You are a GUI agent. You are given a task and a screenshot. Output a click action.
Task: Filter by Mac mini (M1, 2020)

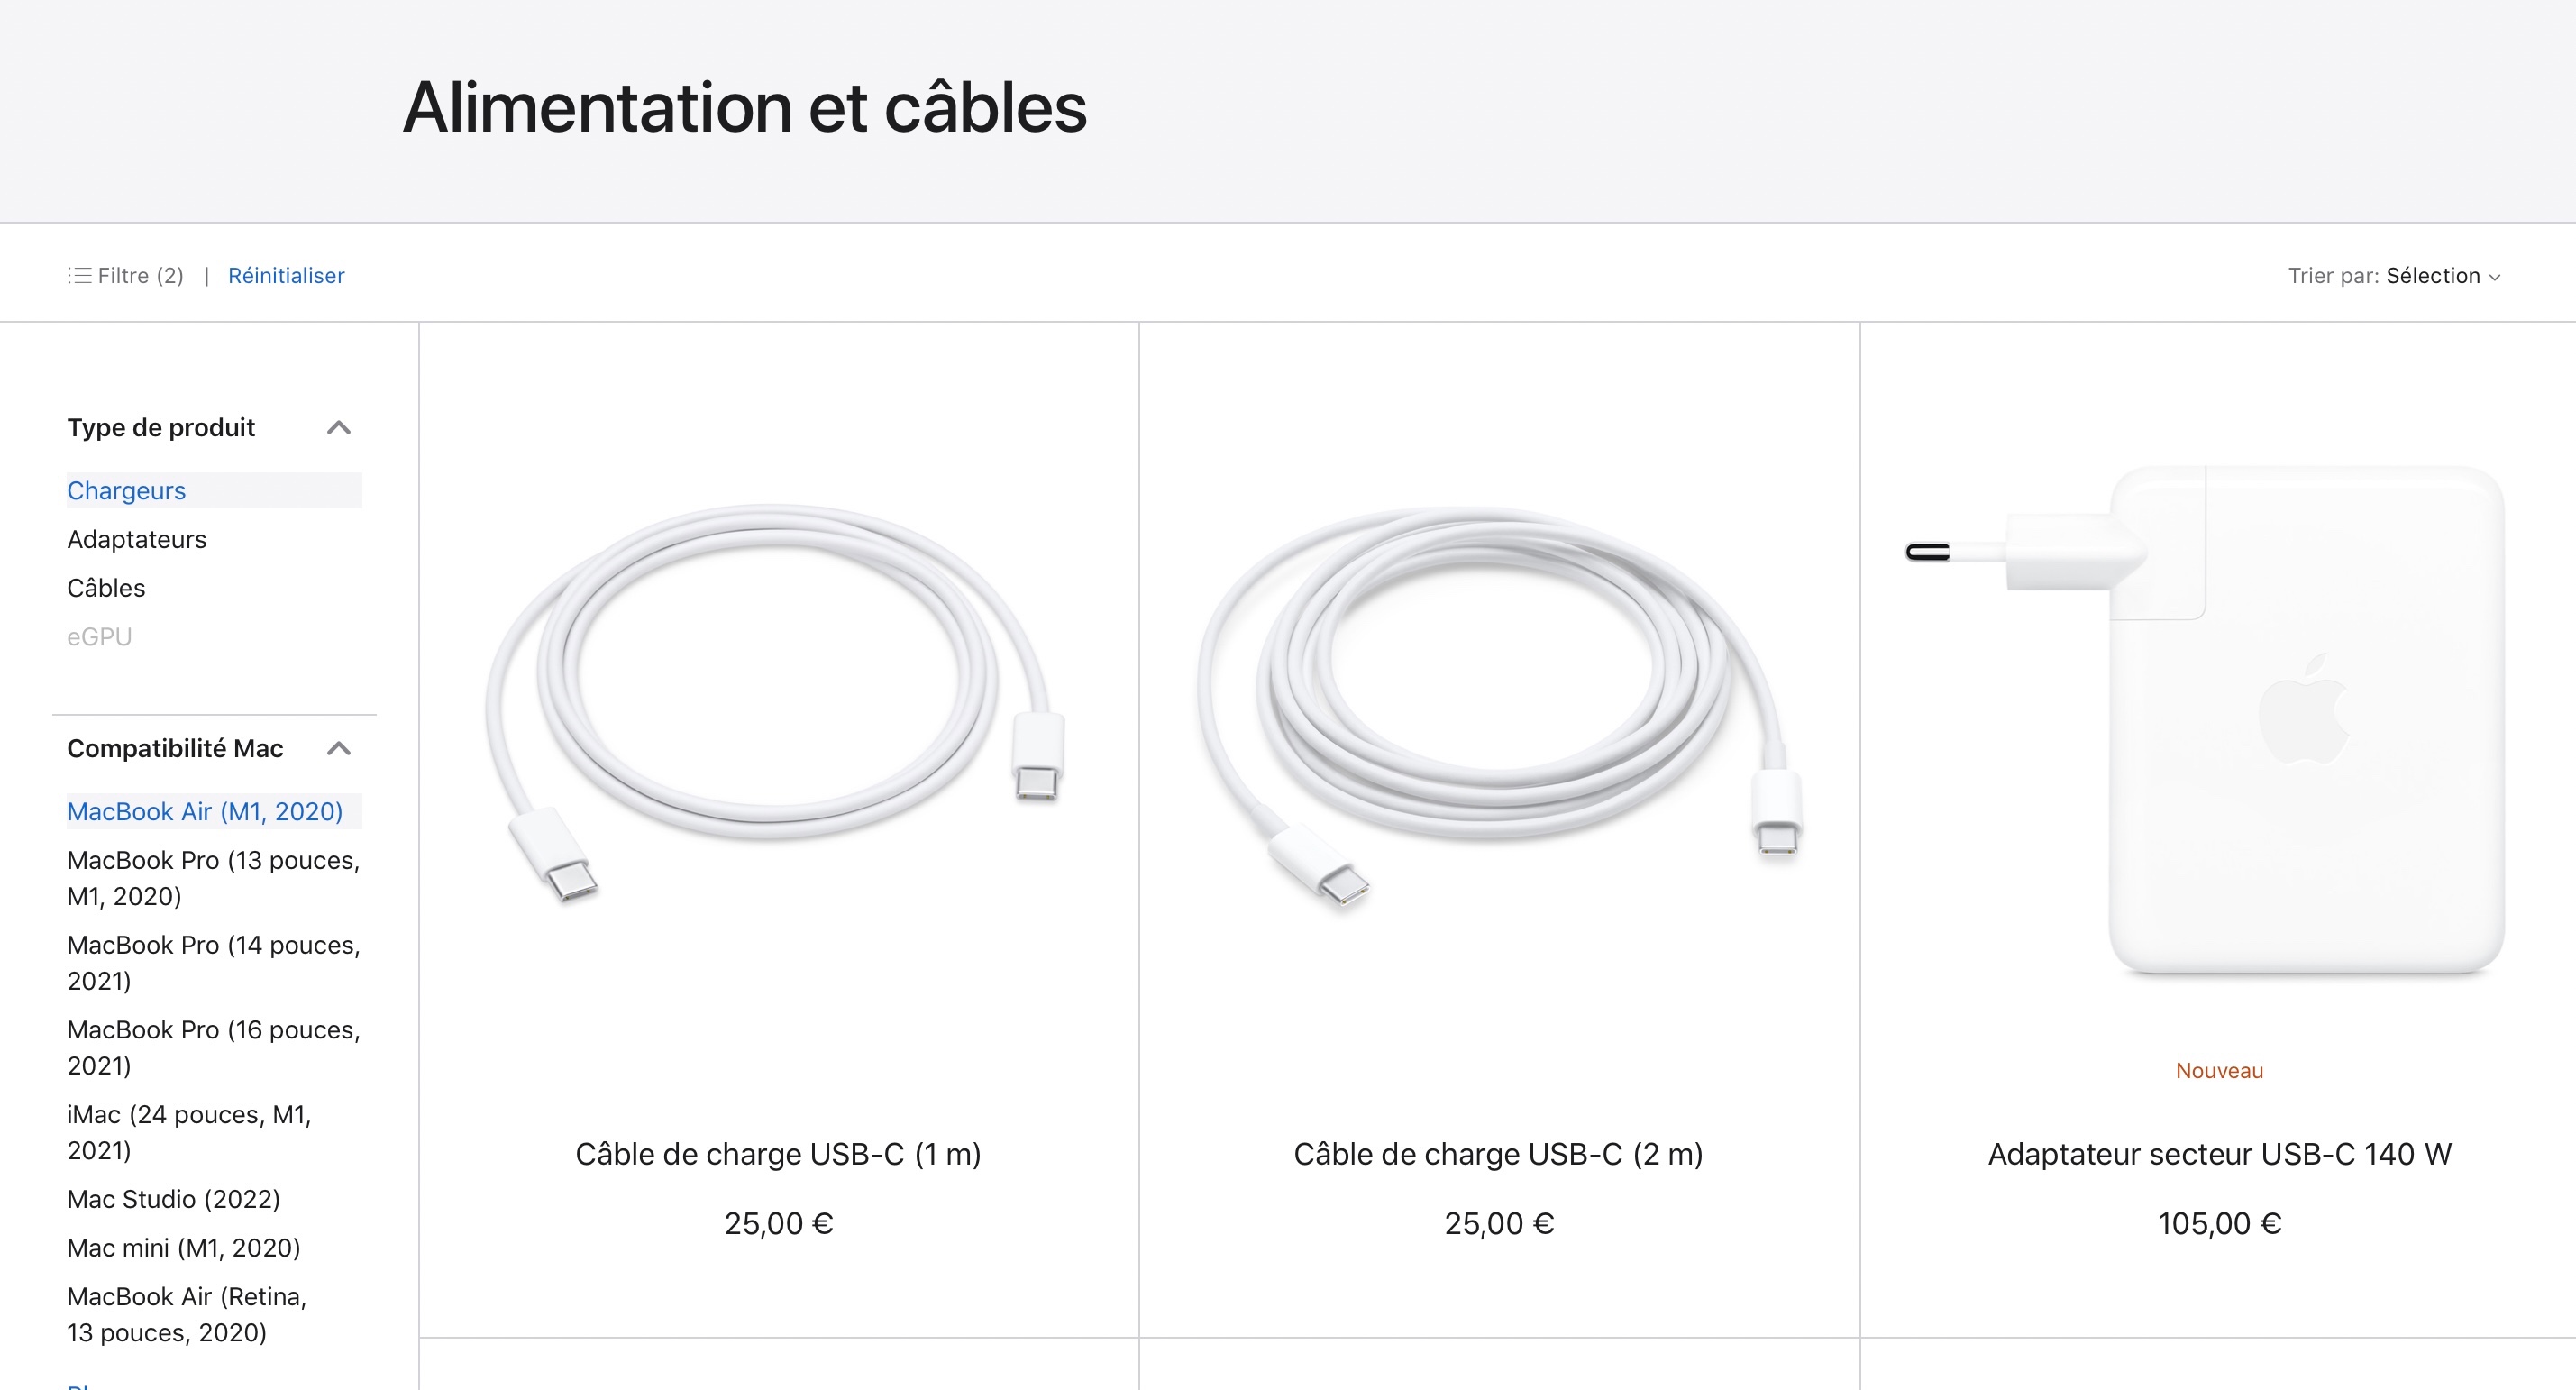pos(184,1248)
